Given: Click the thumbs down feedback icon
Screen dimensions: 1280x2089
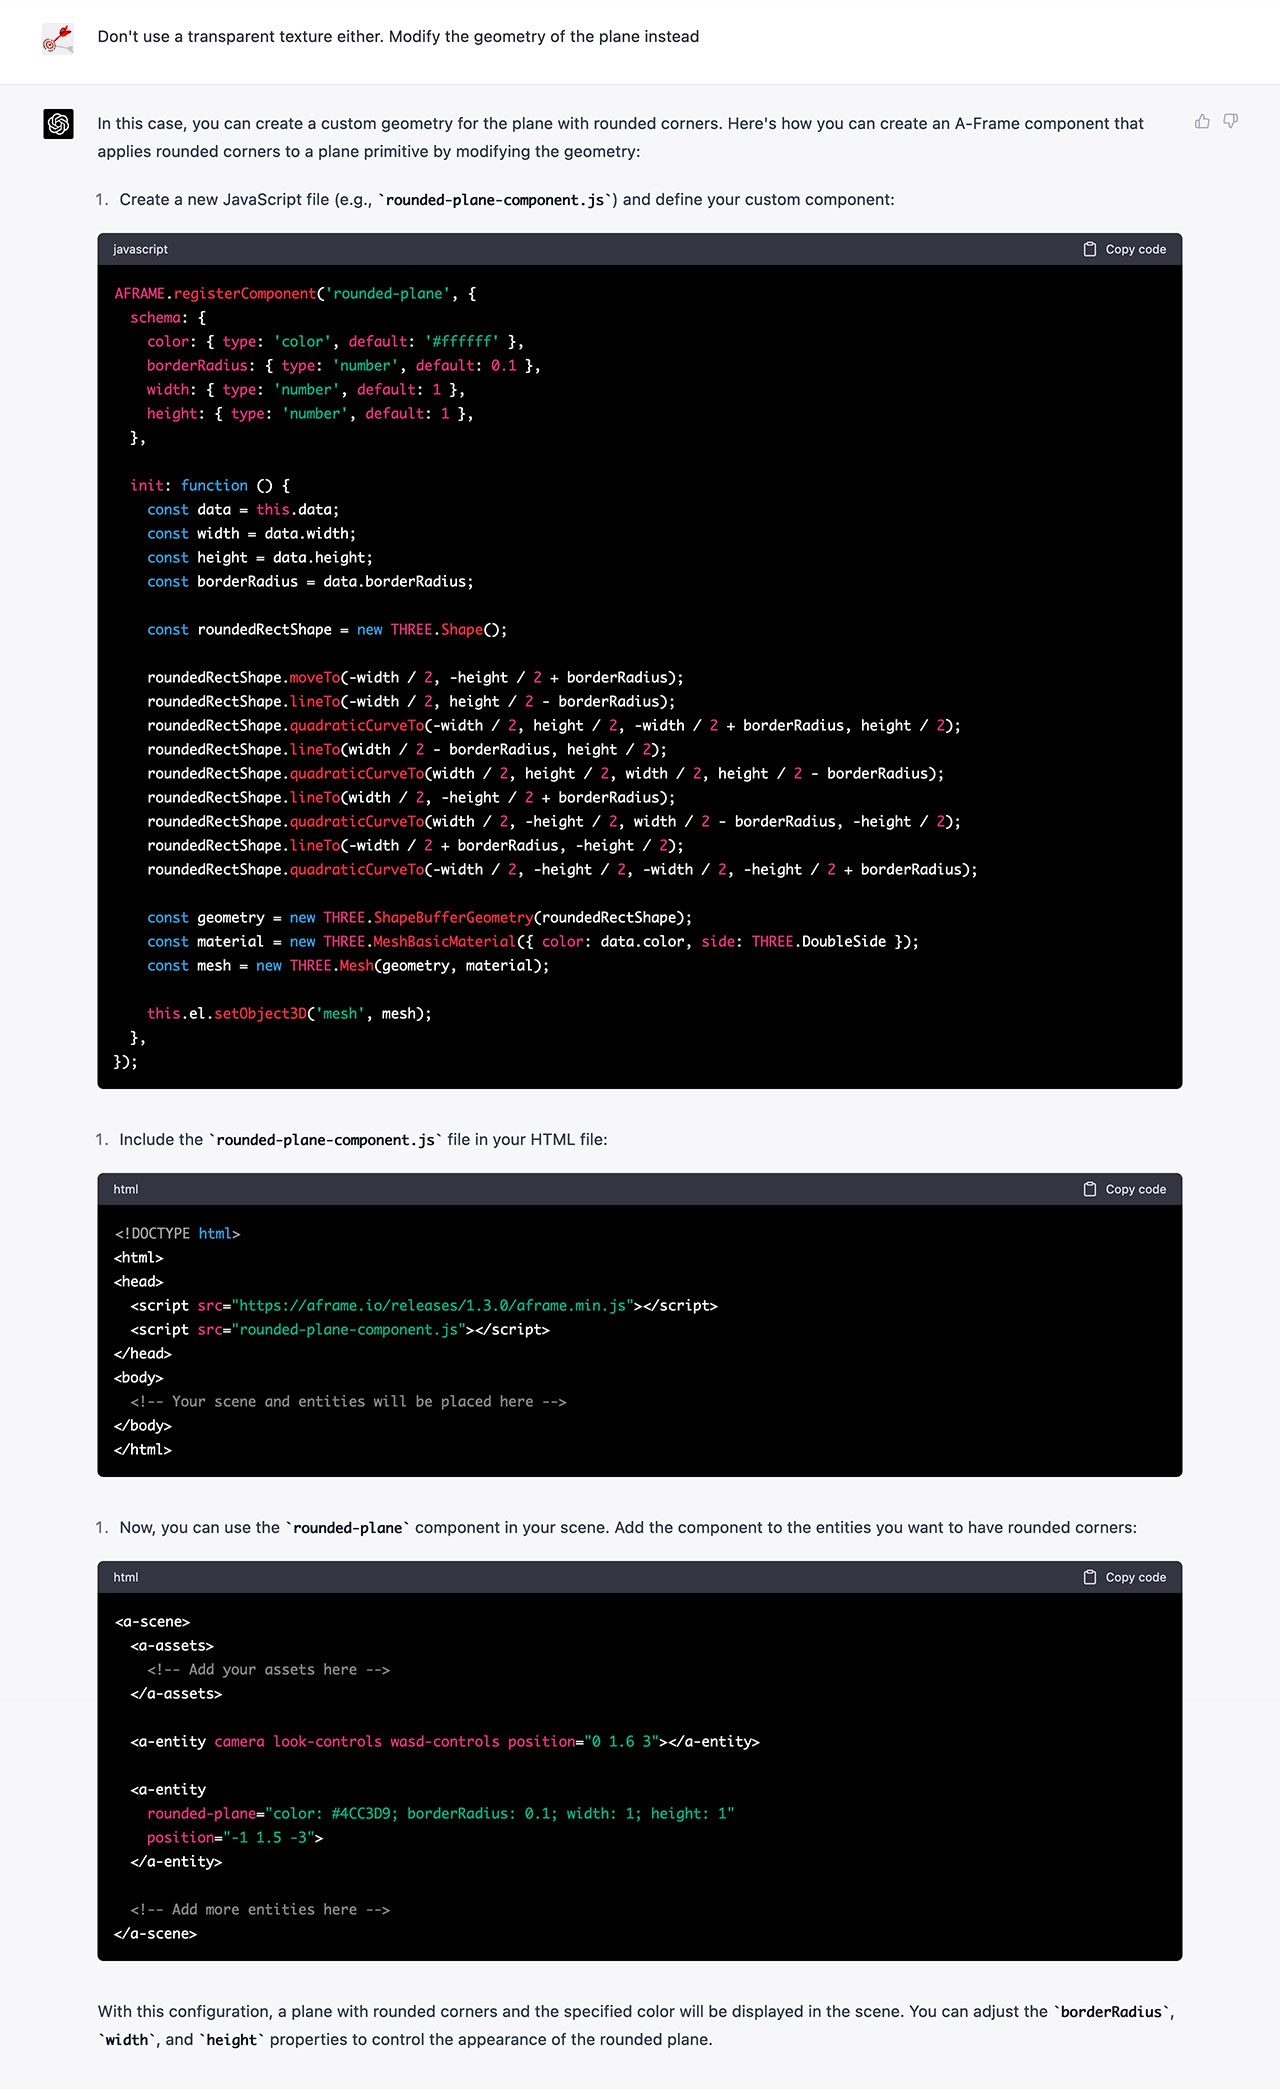Looking at the screenshot, I should pyautogui.click(x=1231, y=121).
